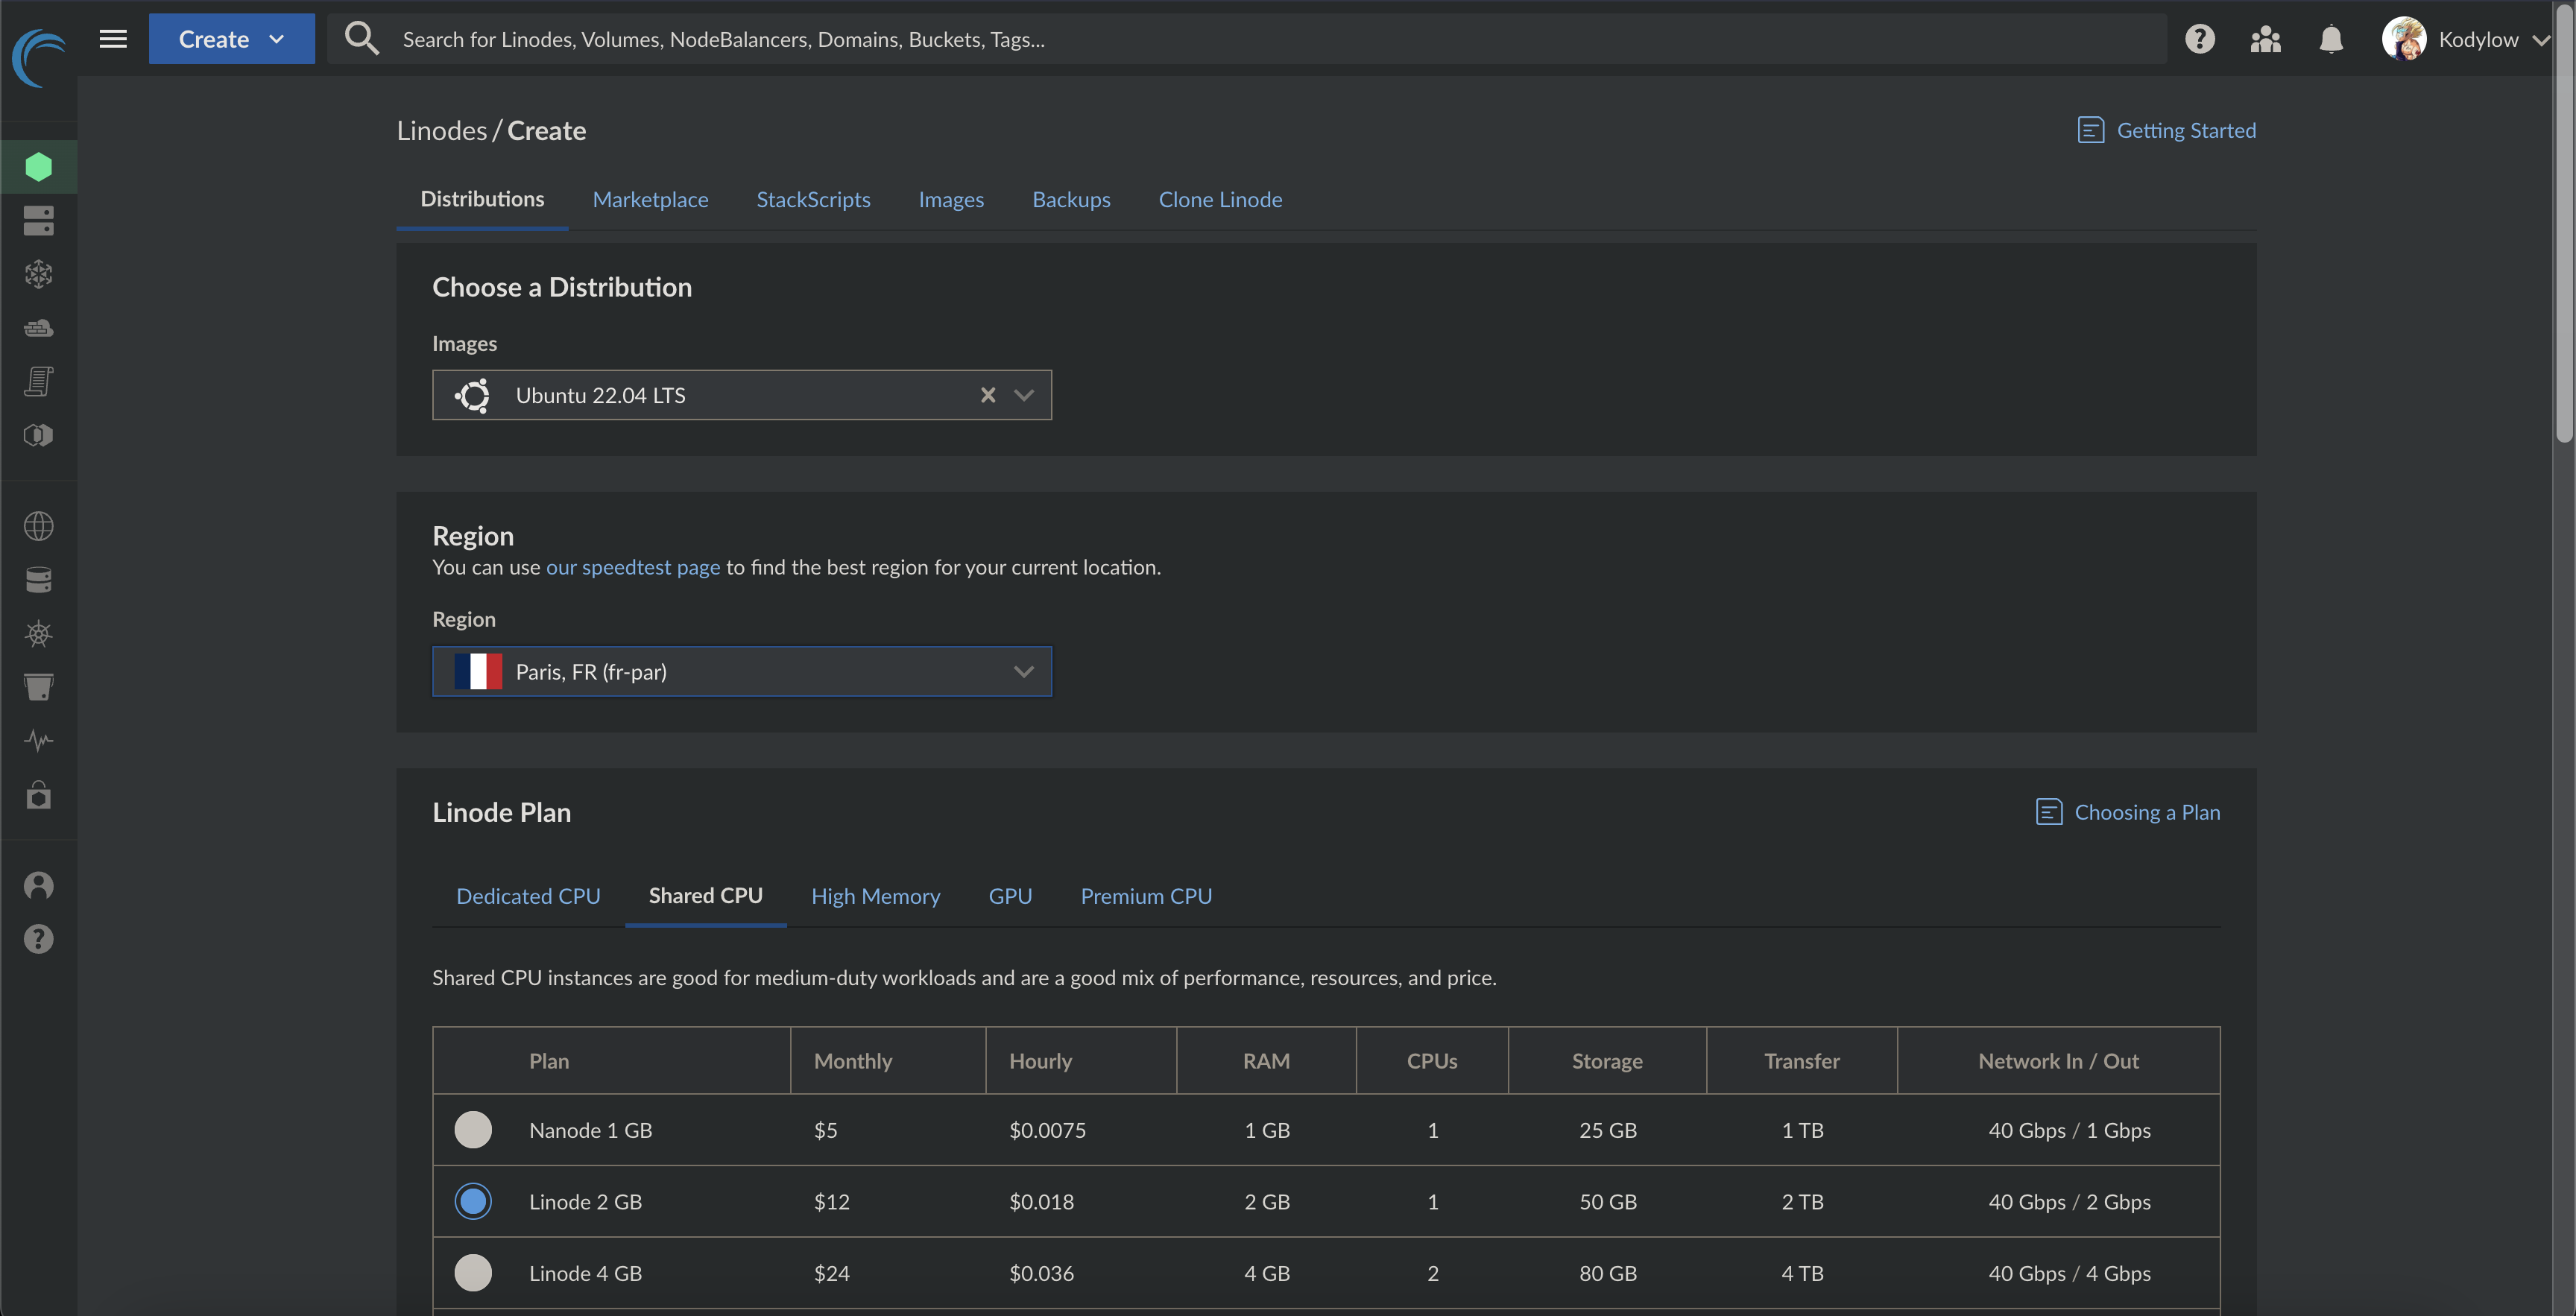Switch to the Backups tab
2576x1316 pixels.
(1071, 199)
